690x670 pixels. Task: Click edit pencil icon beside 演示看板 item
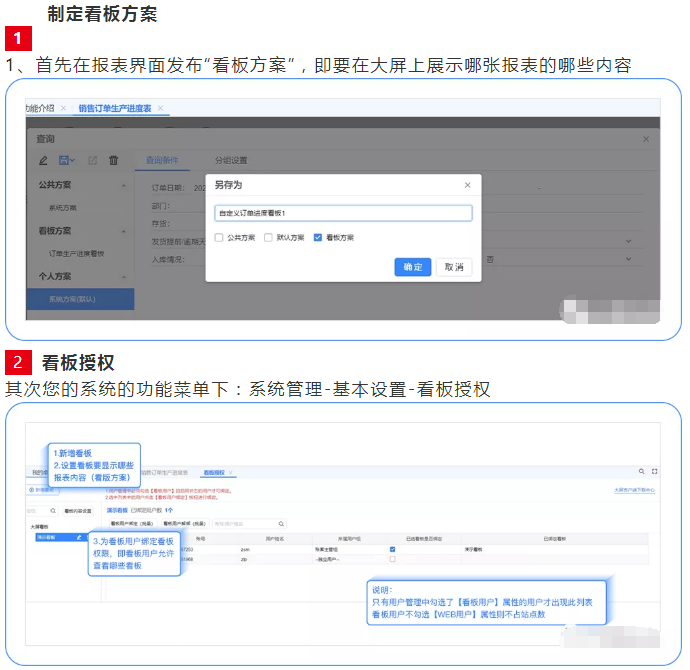click(80, 537)
